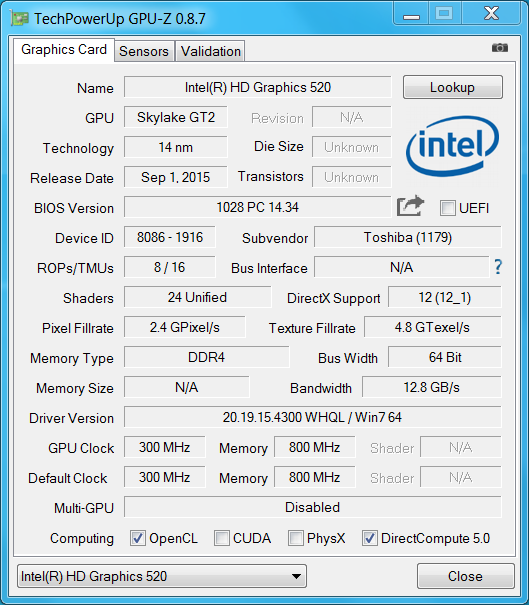The width and height of the screenshot is (529, 605).
Task: Switch to the Validation tab
Action: tap(211, 51)
